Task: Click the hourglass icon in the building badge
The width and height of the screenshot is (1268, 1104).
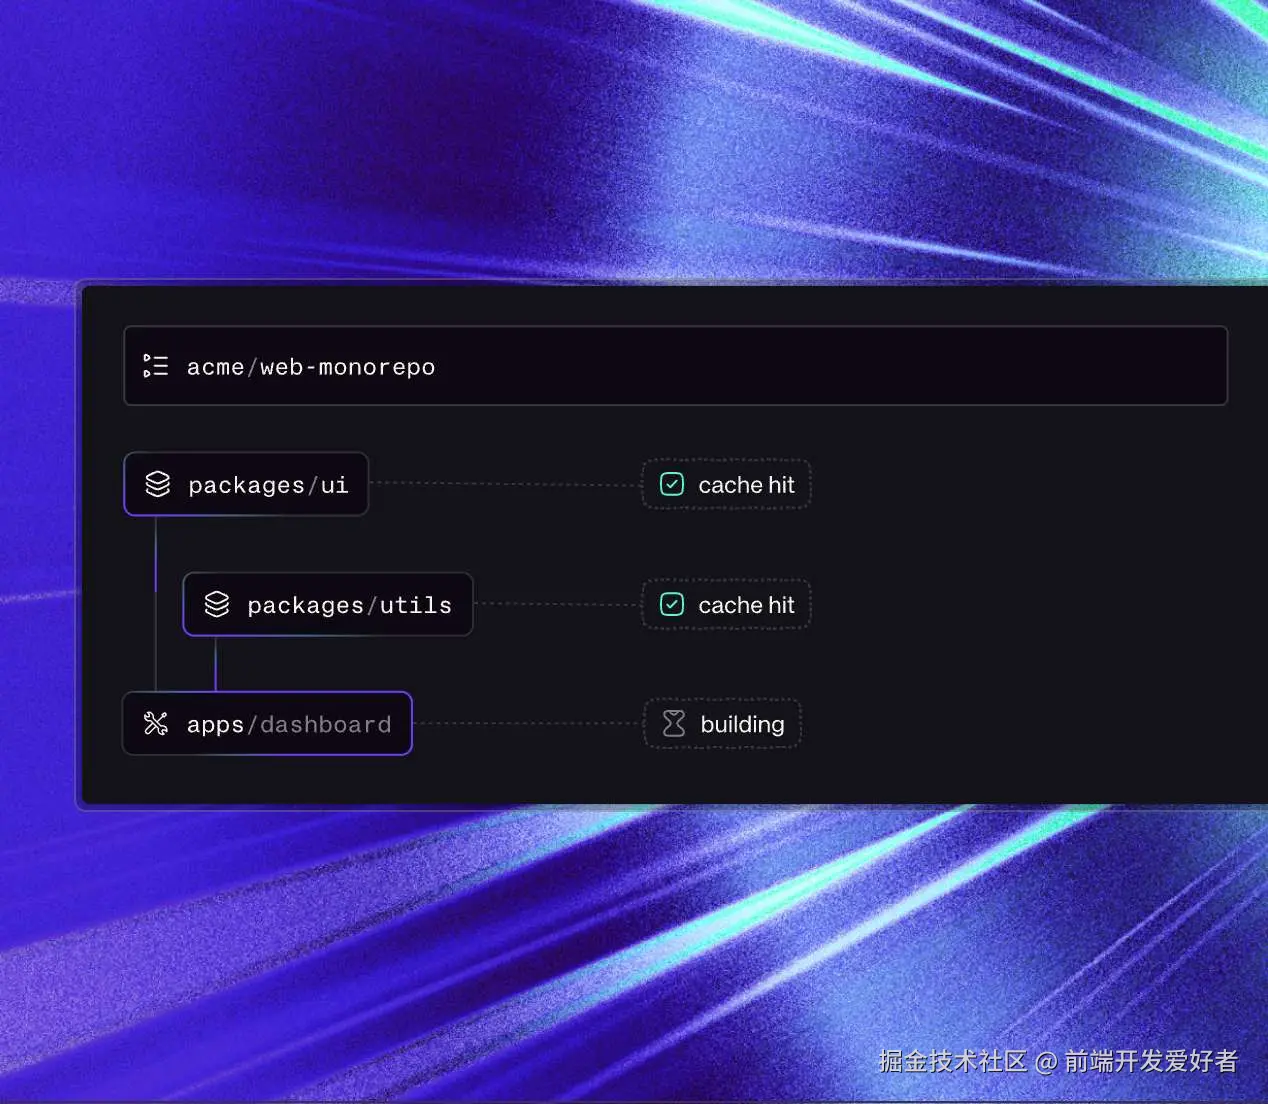Action: [674, 723]
